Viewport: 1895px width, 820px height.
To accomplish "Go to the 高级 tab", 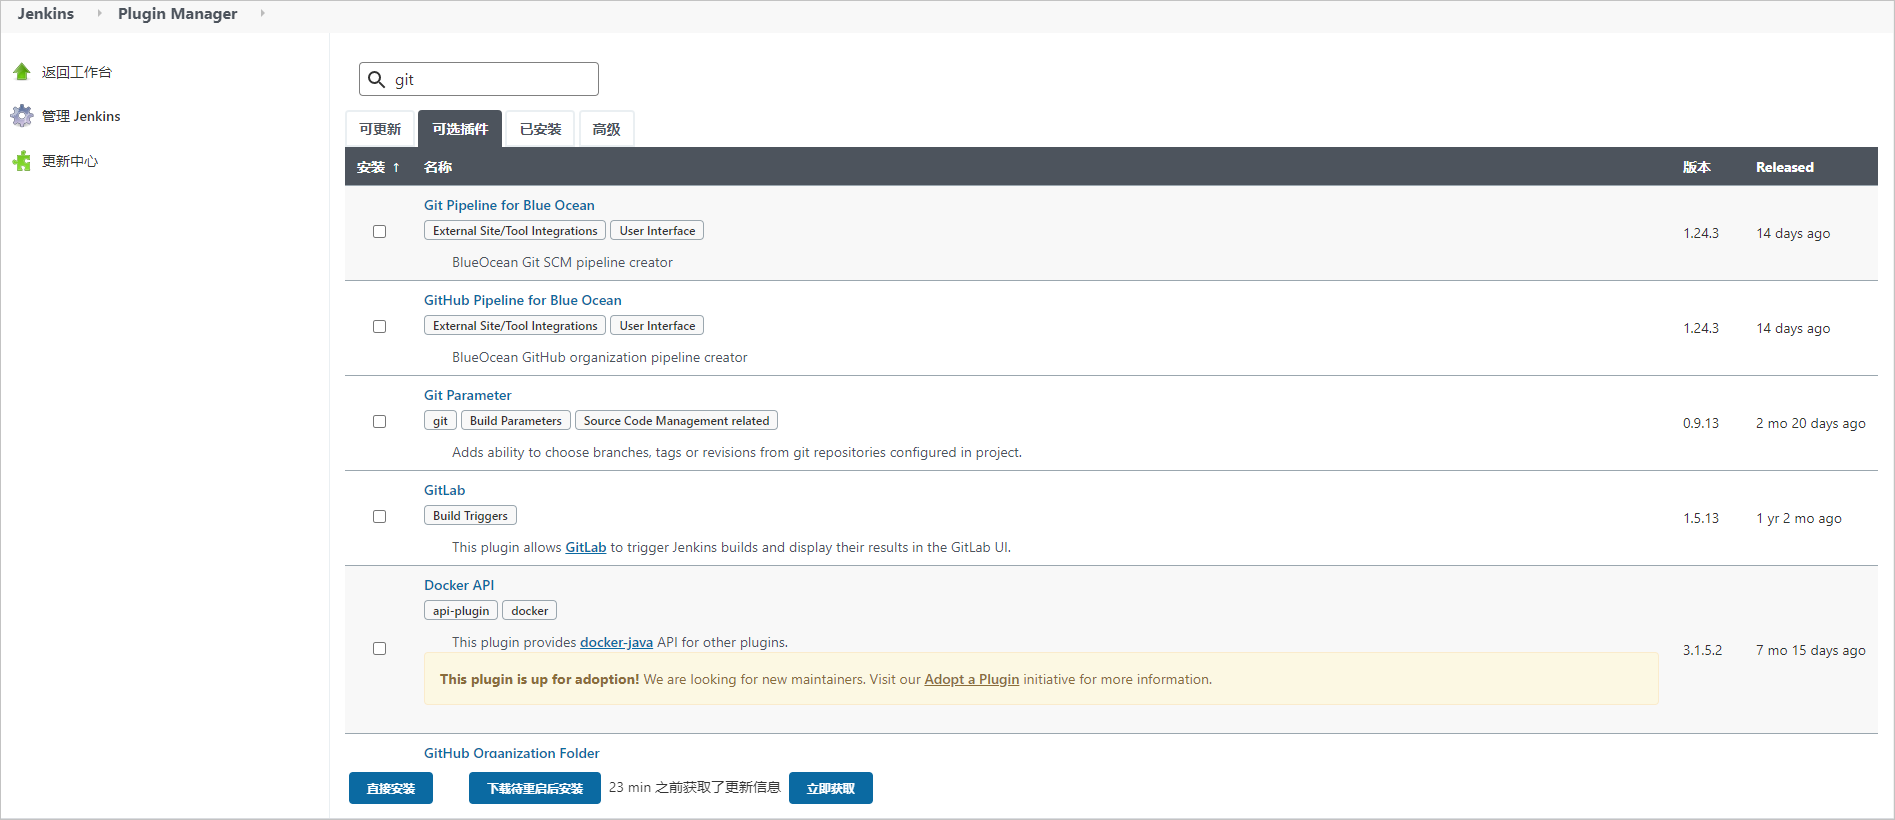I will pyautogui.click(x=606, y=129).
